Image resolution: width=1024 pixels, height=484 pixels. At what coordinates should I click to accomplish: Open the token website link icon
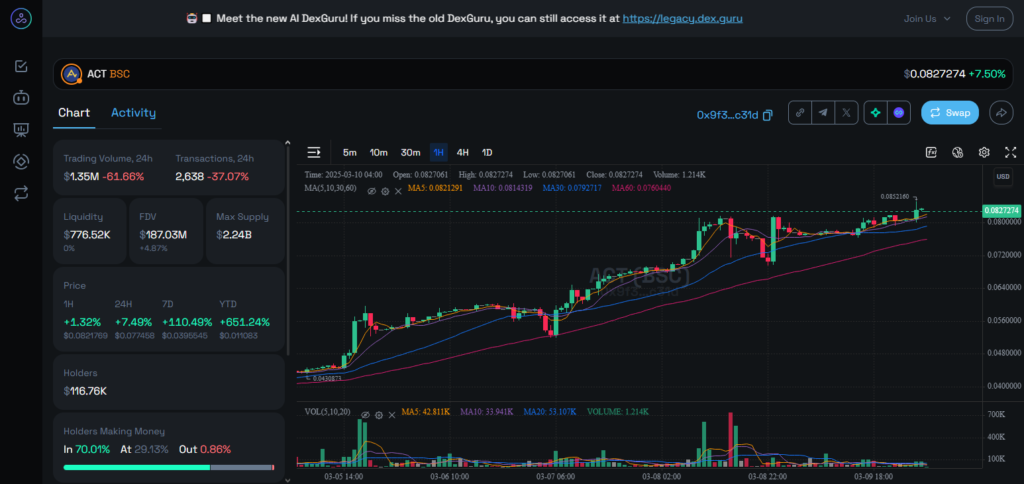point(800,112)
